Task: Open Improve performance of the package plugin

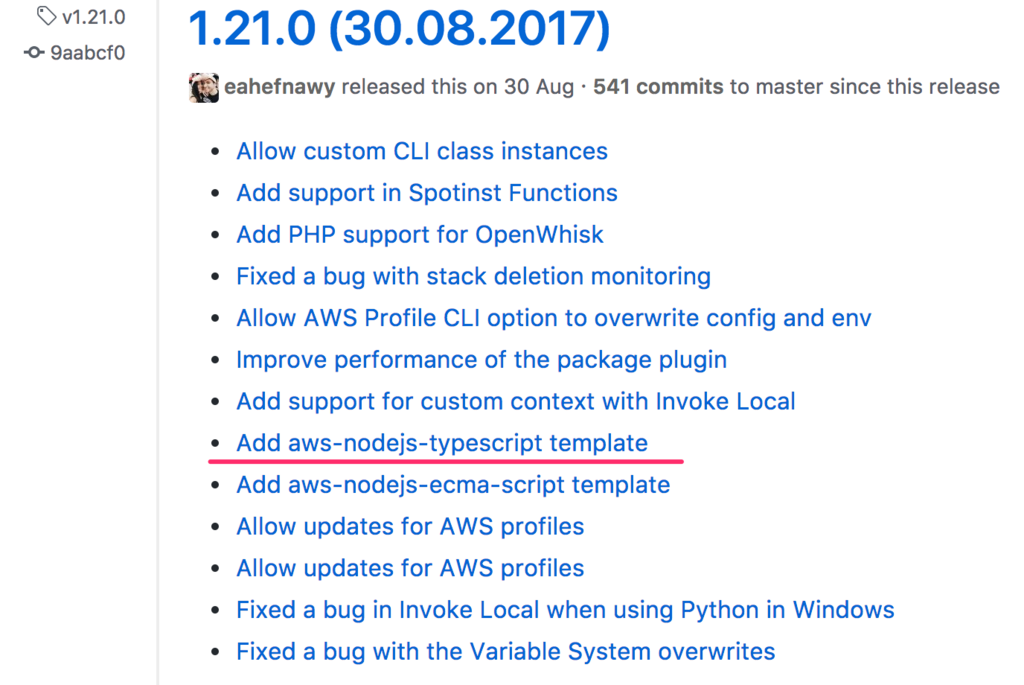Action: tap(481, 359)
